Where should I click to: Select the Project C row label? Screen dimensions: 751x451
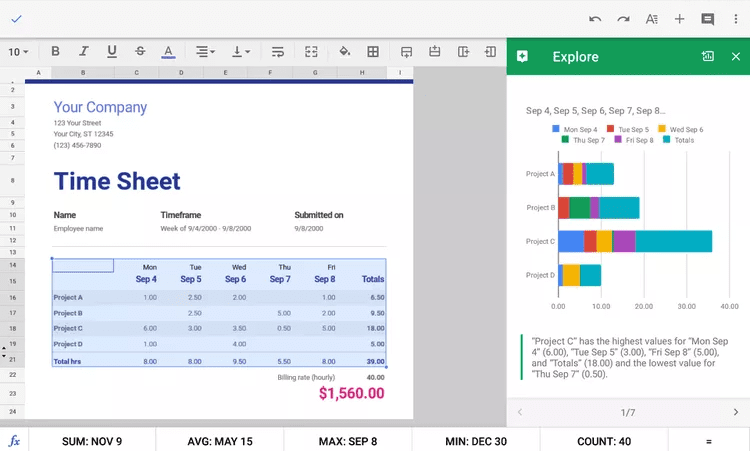(x=68, y=328)
